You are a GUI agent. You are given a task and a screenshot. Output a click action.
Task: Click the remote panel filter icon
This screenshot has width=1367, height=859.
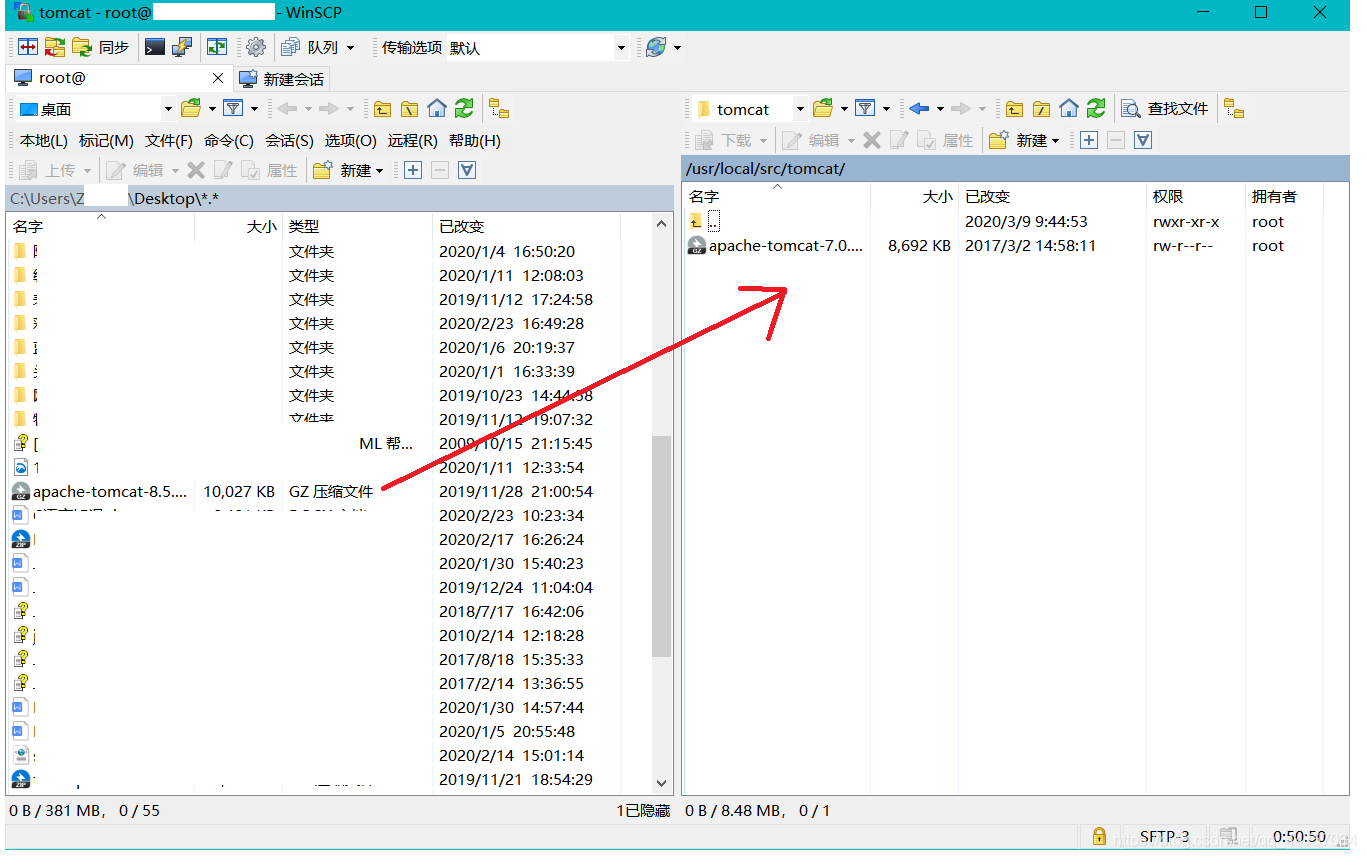[x=865, y=108]
